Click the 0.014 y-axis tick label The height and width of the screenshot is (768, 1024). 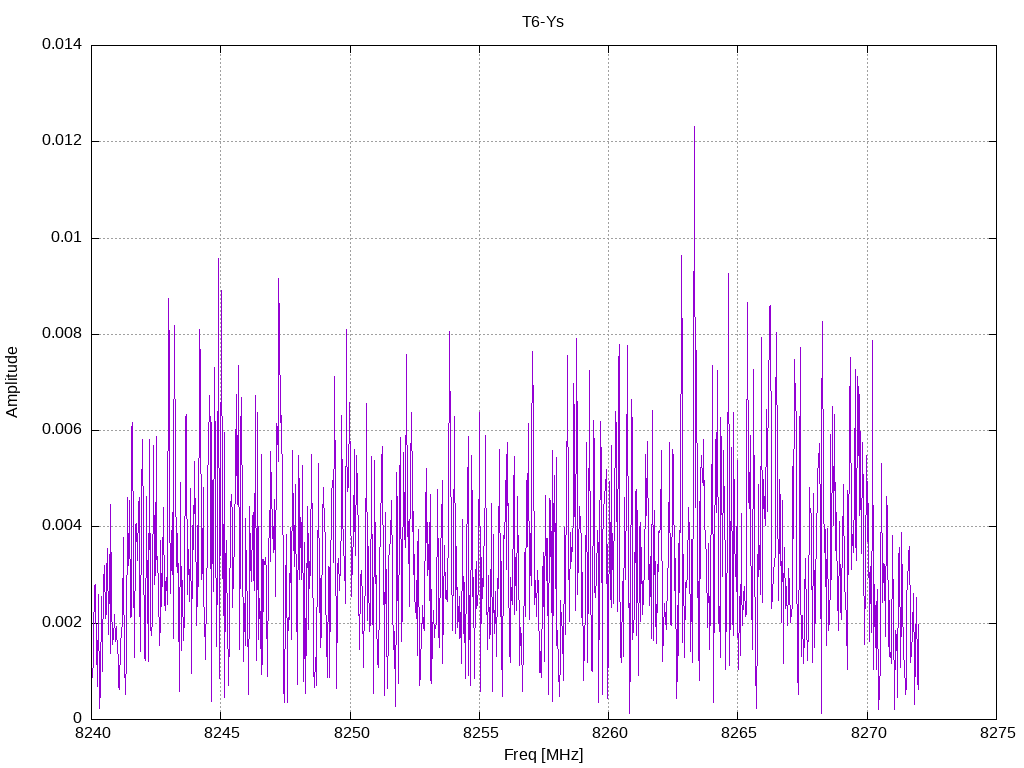[62, 44]
